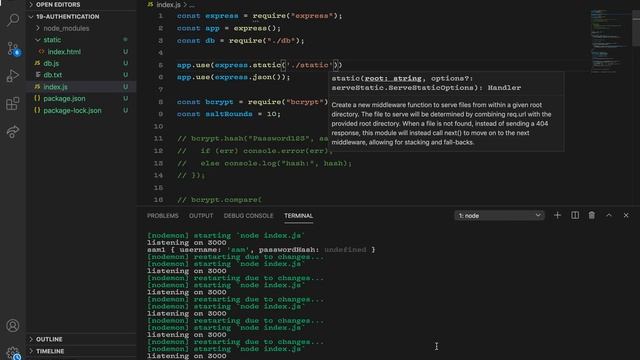This screenshot has width=640, height=360.
Task: Switch to the Debug Console tab
Action: 248,216
